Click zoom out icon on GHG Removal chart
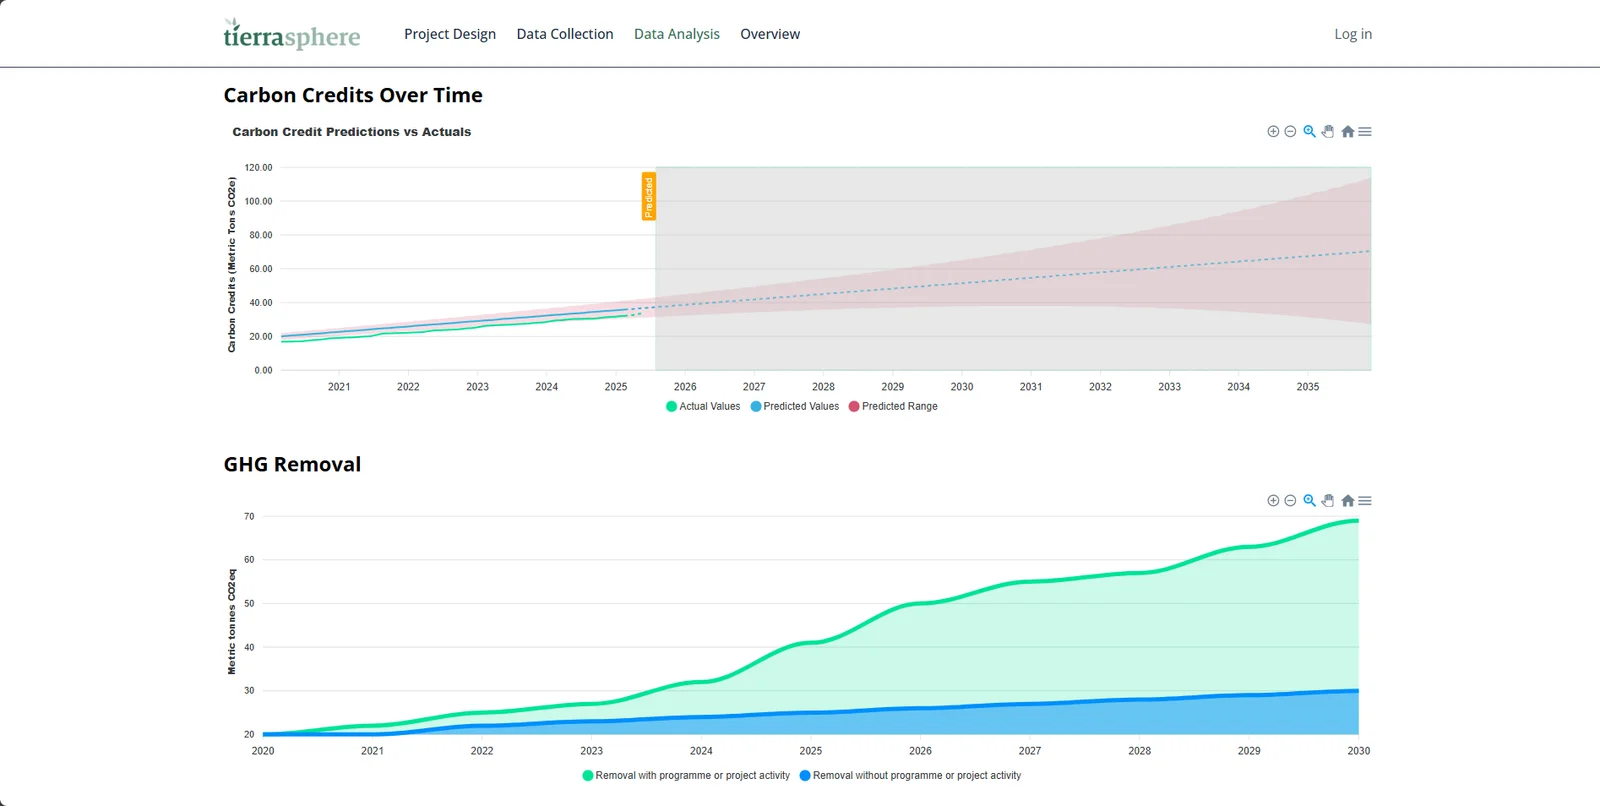Screen dimensions: 1600x806 pos(1290,501)
